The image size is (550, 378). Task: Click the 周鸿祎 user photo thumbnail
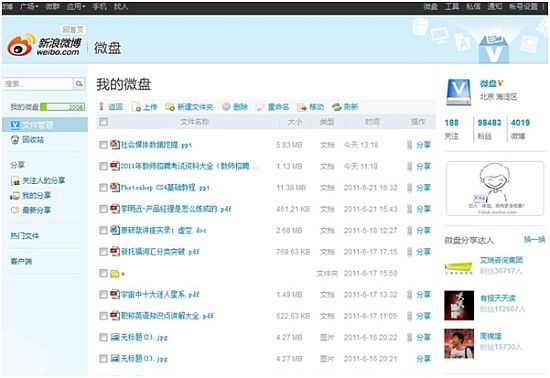point(459,344)
